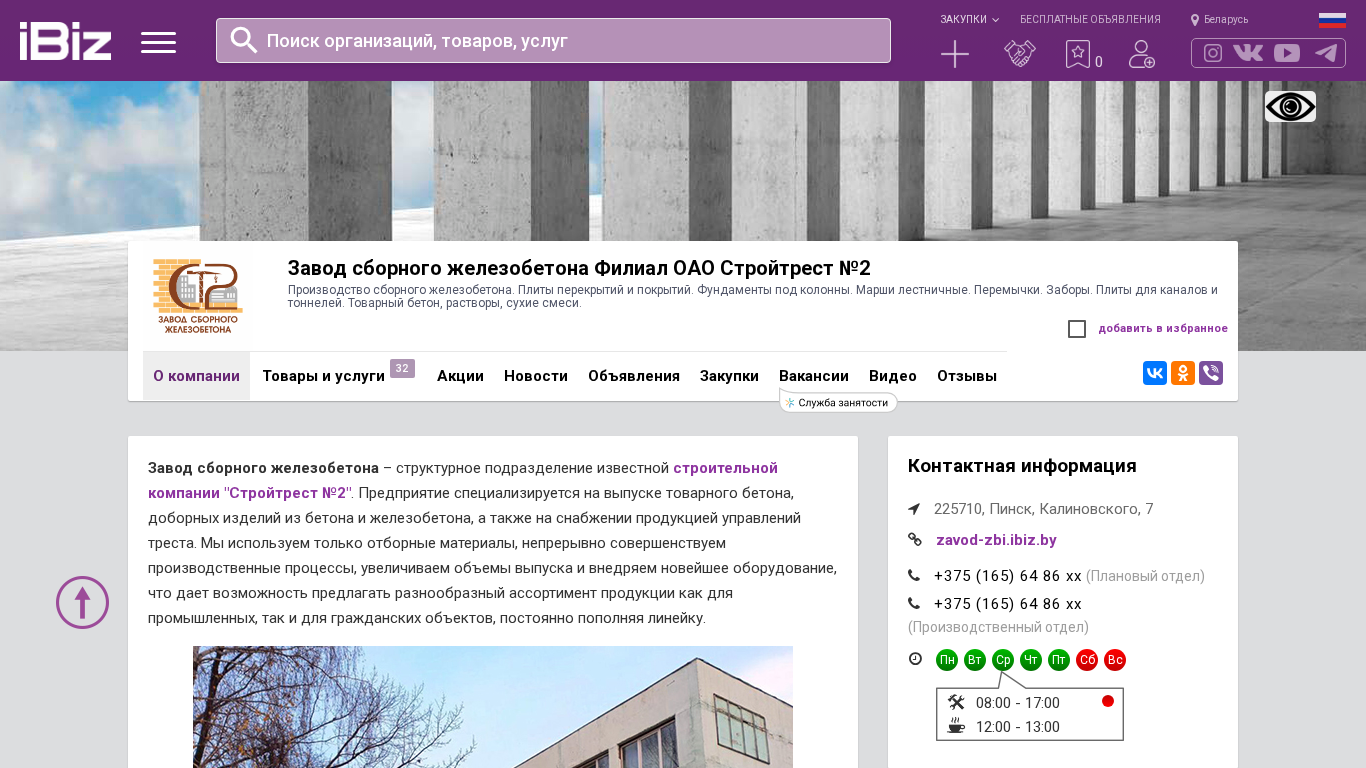1366x768 pixels.
Task: Click lunch break '12:00 - 13:00'
Action: click(1018, 727)
